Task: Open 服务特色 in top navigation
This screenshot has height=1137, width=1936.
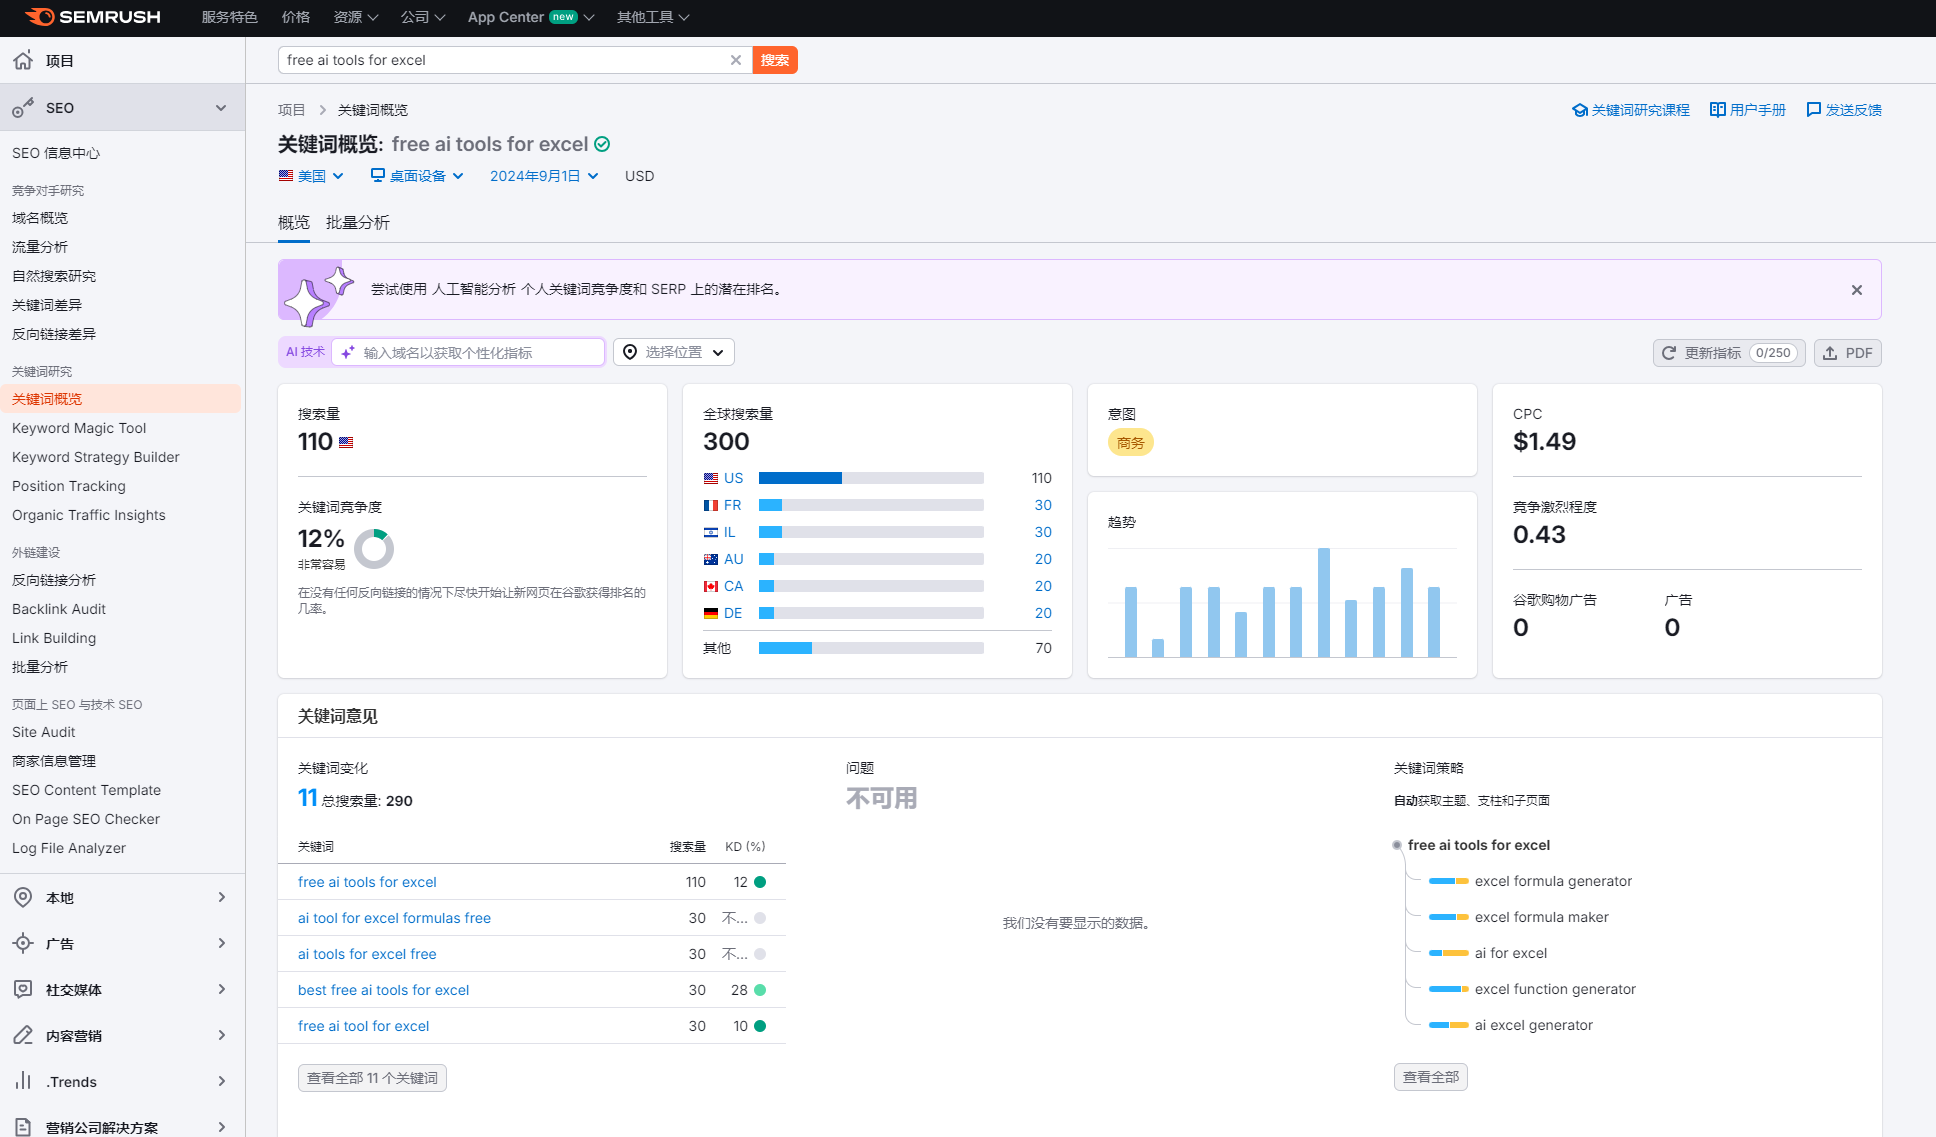Action: tap(229, 17)
